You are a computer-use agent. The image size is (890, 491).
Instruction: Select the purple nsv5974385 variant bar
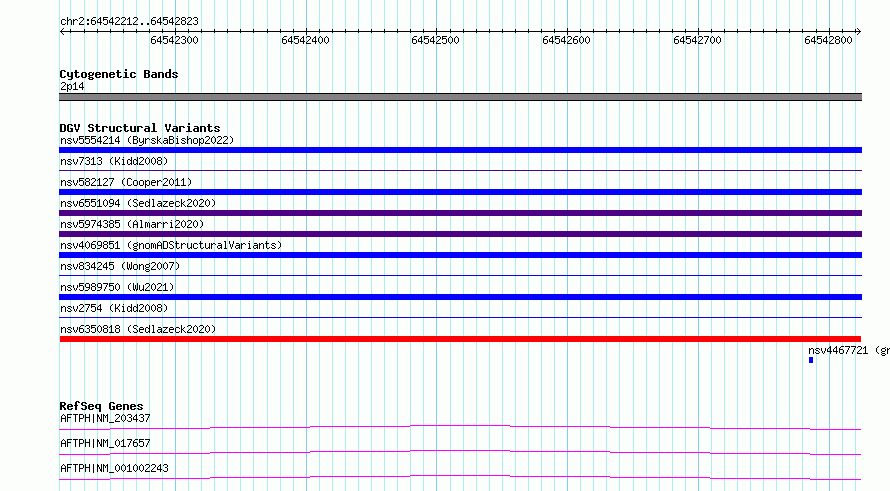(x=460, y=234)
